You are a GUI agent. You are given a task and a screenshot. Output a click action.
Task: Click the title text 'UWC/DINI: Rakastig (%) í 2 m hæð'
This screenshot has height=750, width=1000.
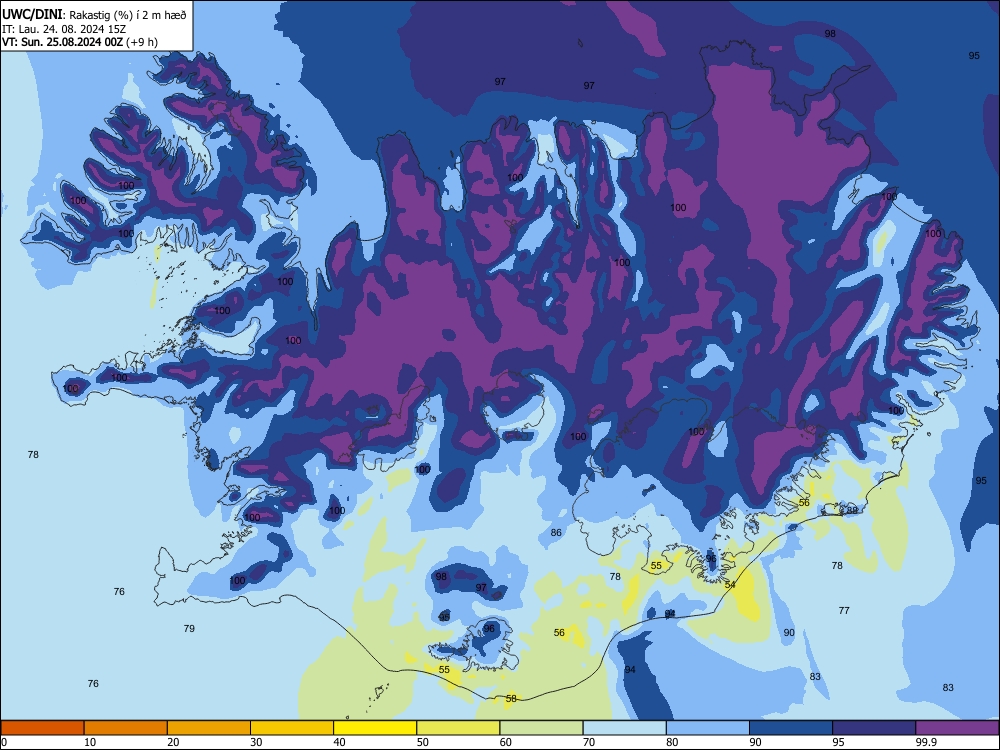coord(94,14)
